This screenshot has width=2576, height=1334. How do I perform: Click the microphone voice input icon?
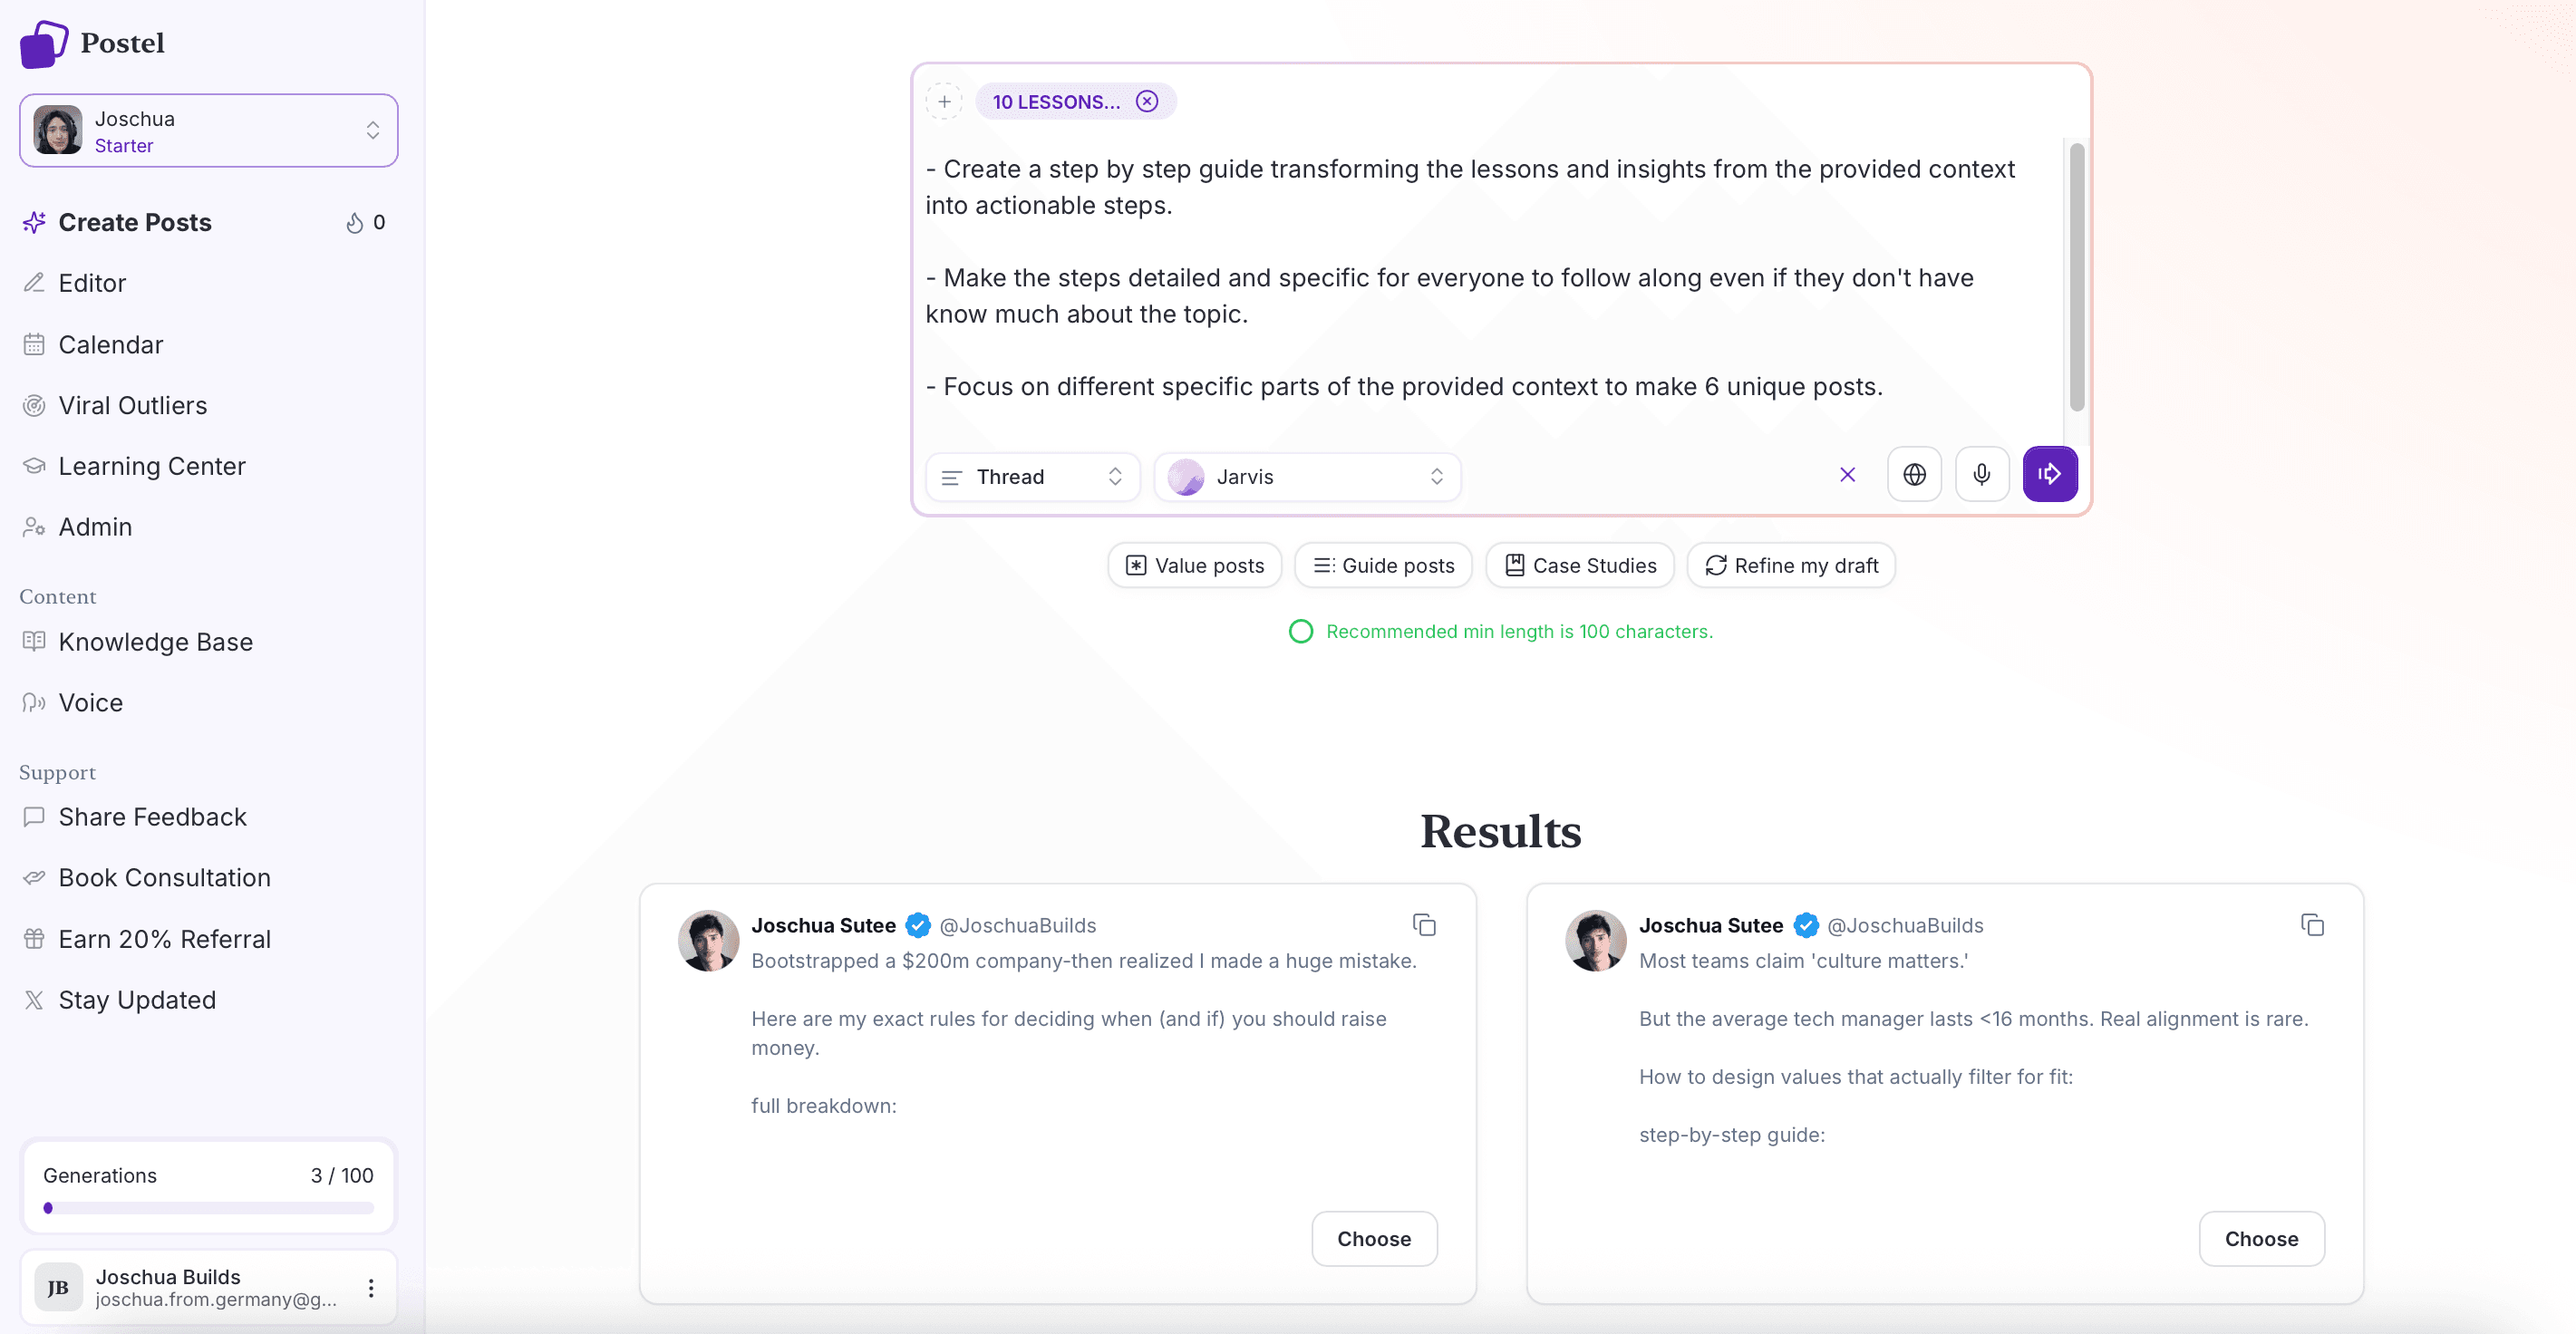click(x=1981, y=474)
